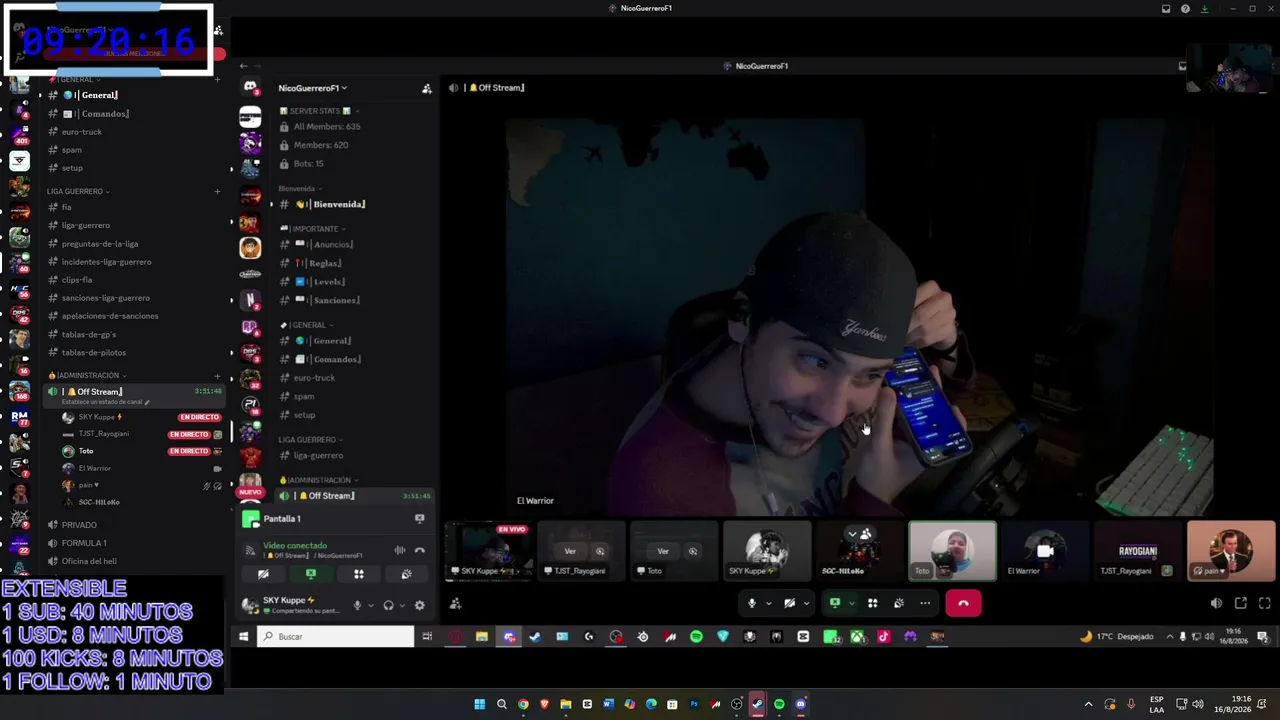Open the soundboard in call controls bar
The width and height of the screenshot is (1280, 720).
(898, 603)
